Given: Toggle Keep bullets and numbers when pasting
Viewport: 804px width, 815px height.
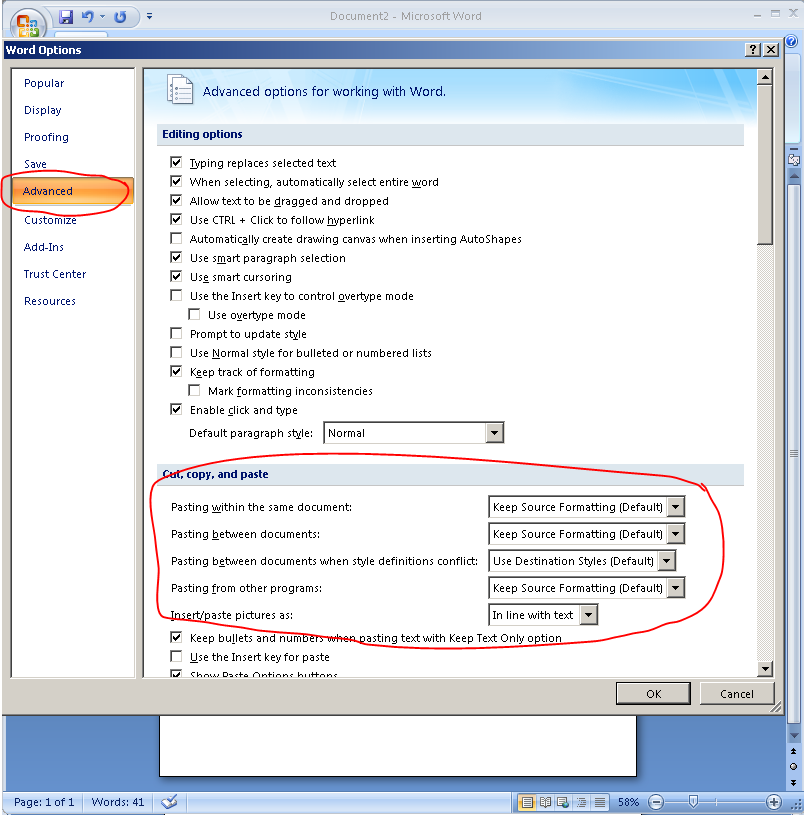Looking at the screenshot, I should point(176,637).
